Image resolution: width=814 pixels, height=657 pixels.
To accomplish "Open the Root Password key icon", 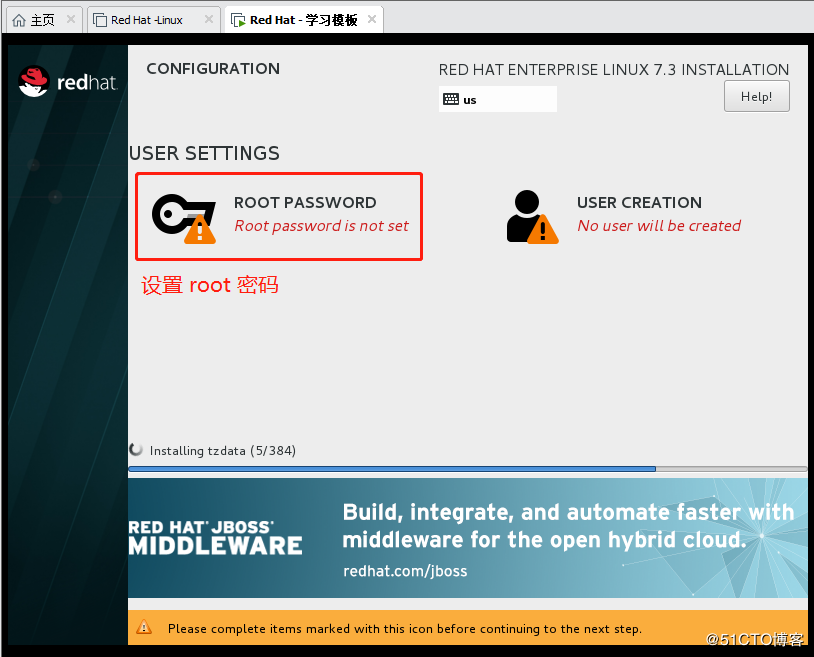I will 184,218.
